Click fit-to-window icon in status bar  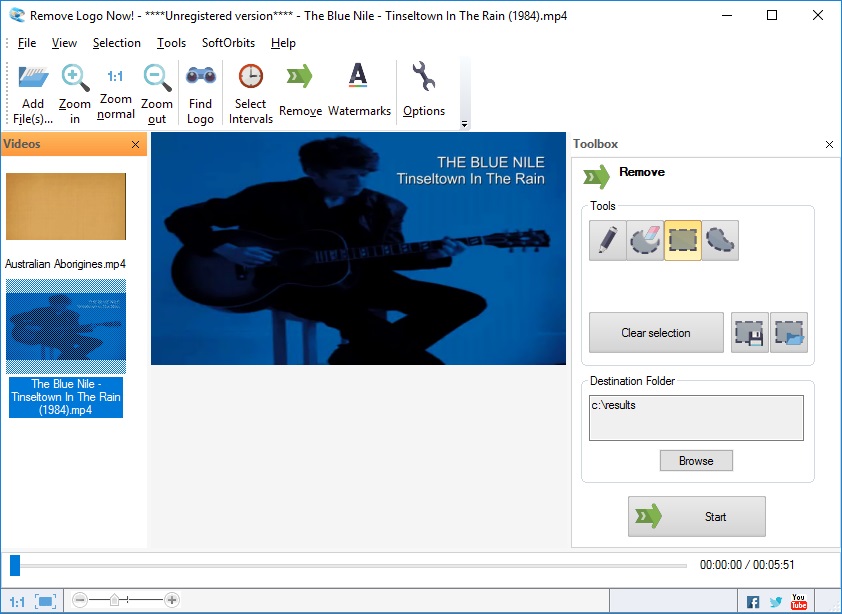click(x=46, y=601)
